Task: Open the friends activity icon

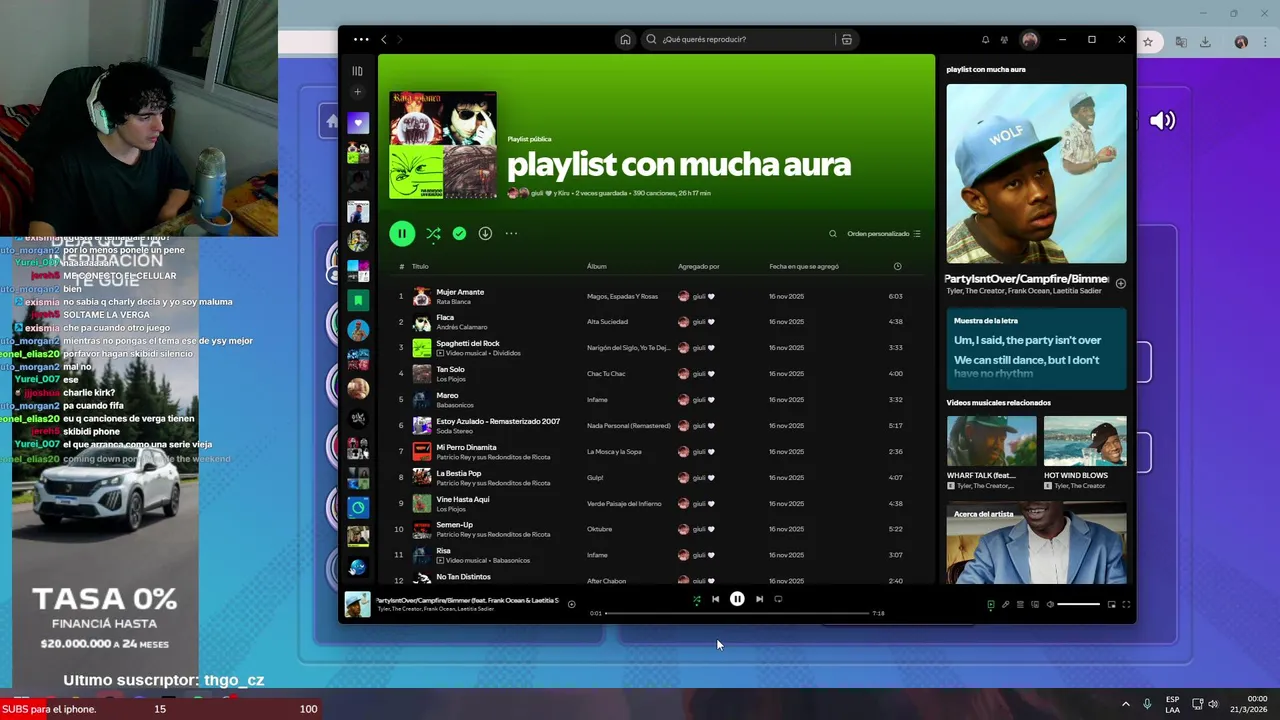Action: [x=1006, y=40]
